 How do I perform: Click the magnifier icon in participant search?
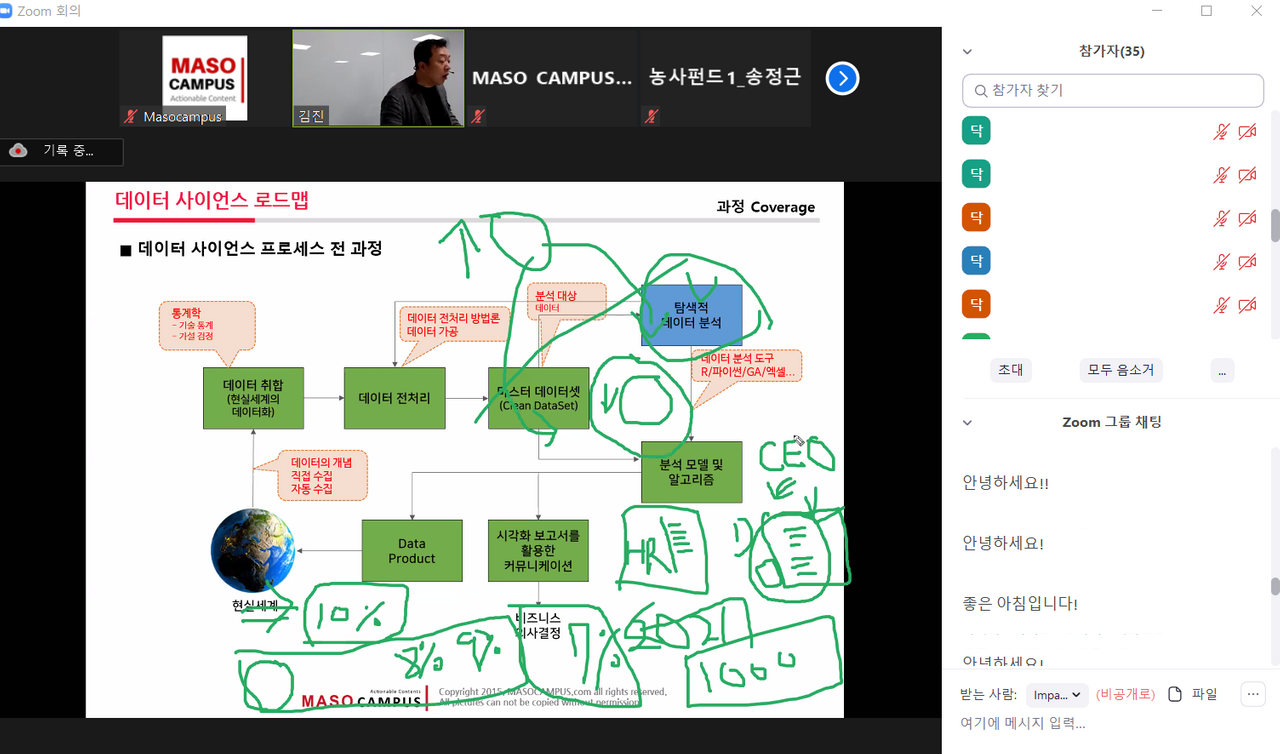click(978, 91)
